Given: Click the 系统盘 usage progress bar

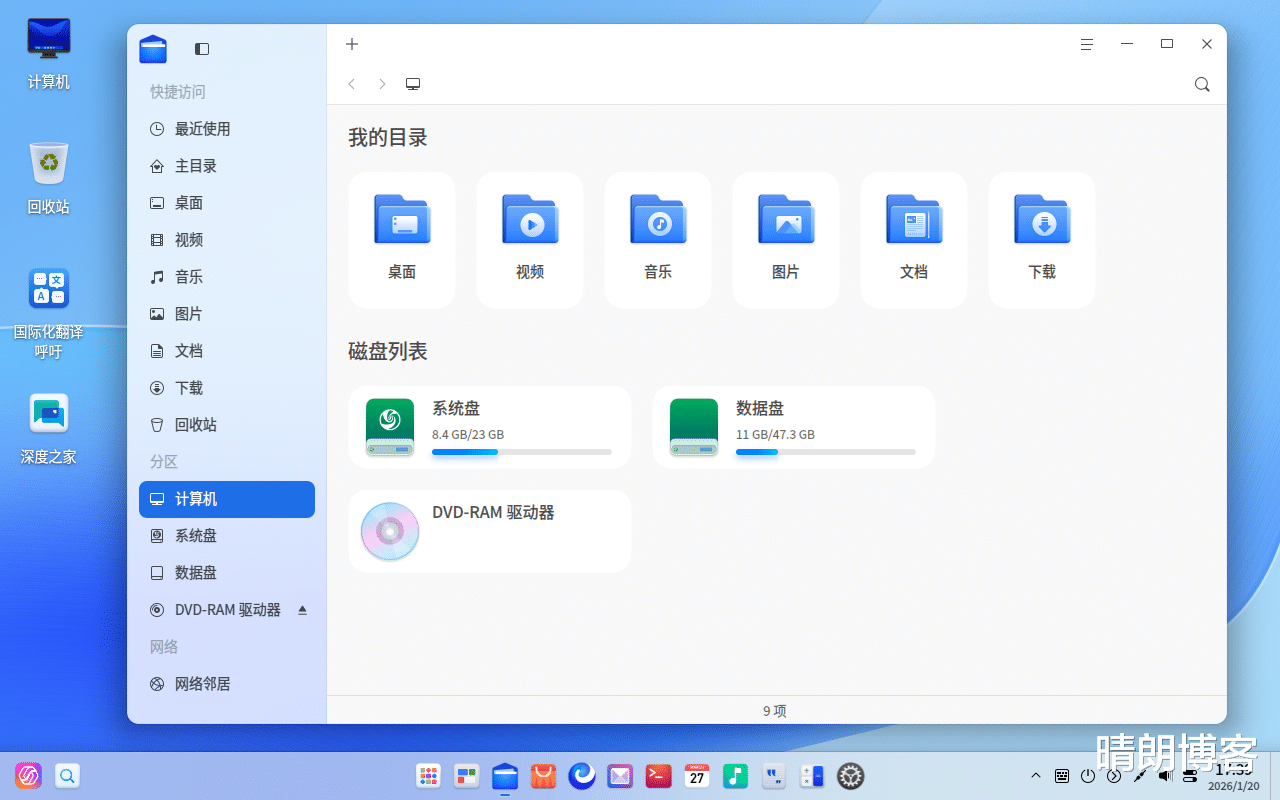Looking at the screenshot, I should coord(522,452).
